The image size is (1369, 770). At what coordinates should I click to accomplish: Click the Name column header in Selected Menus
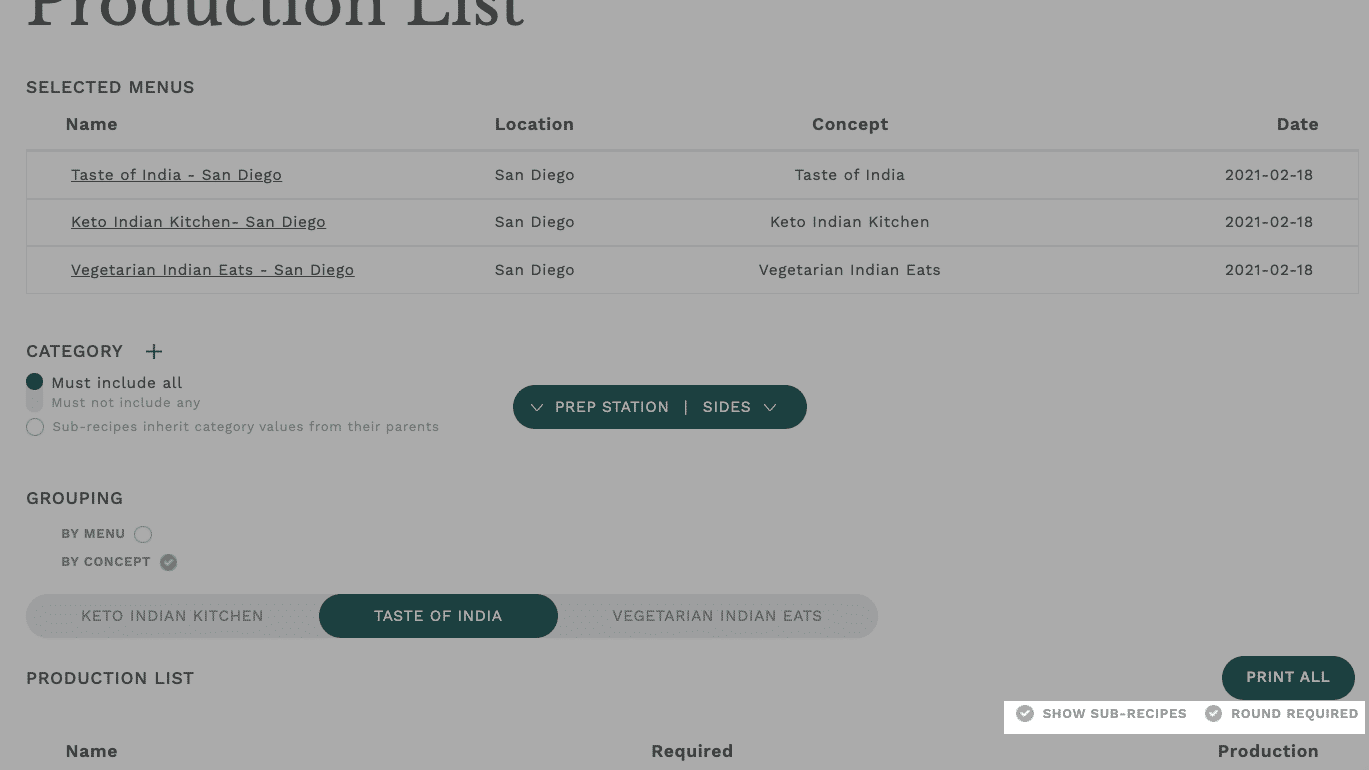coord(91,124)
